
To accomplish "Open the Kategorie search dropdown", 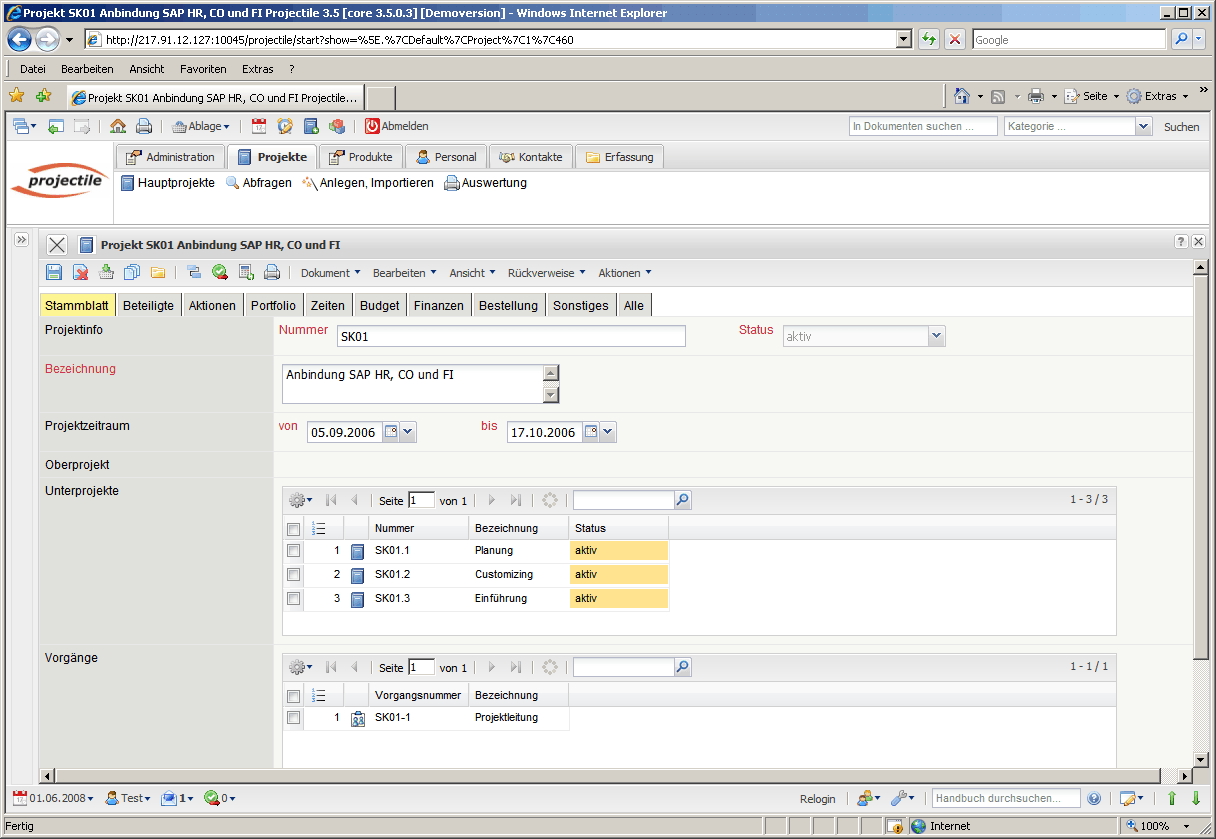I will 1144,127.
